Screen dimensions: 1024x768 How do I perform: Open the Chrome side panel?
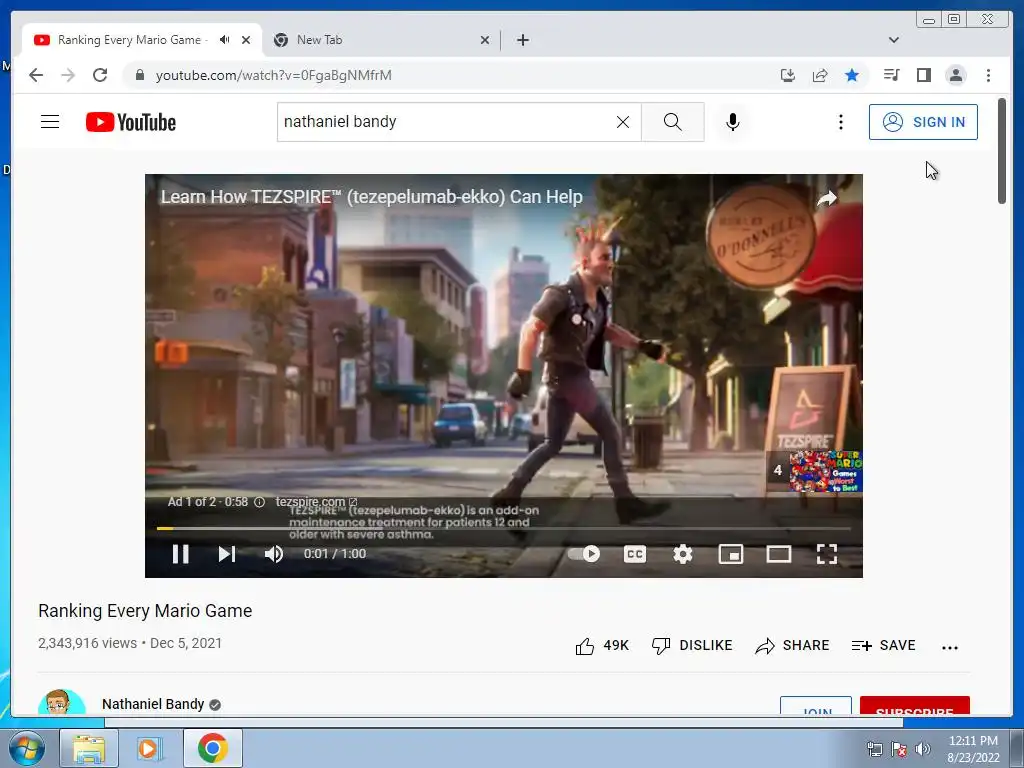coord(923,75)
